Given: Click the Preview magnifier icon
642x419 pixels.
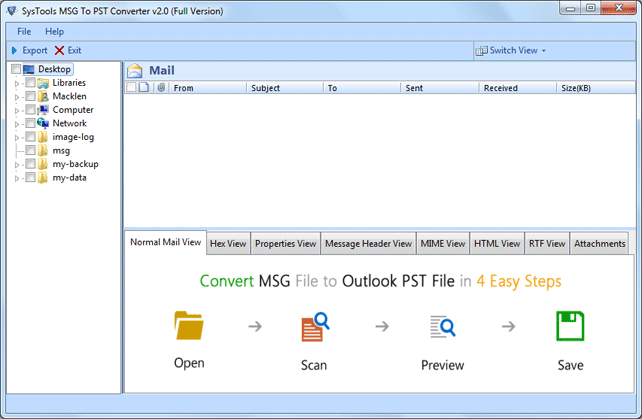Looking at the screenshot, I should 443,326.
